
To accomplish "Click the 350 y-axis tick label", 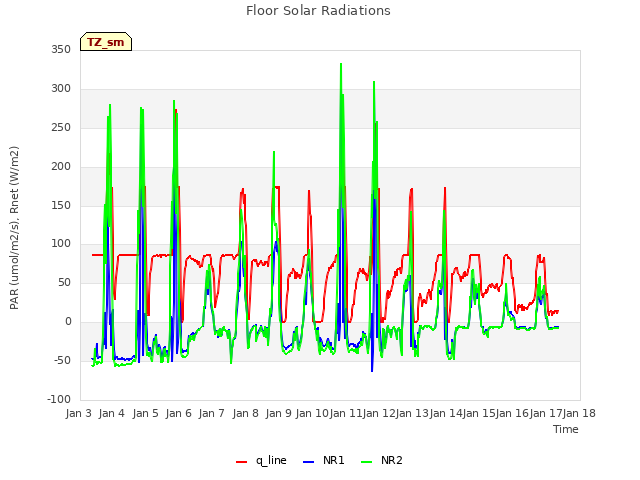I will click(x=61, y=50).
